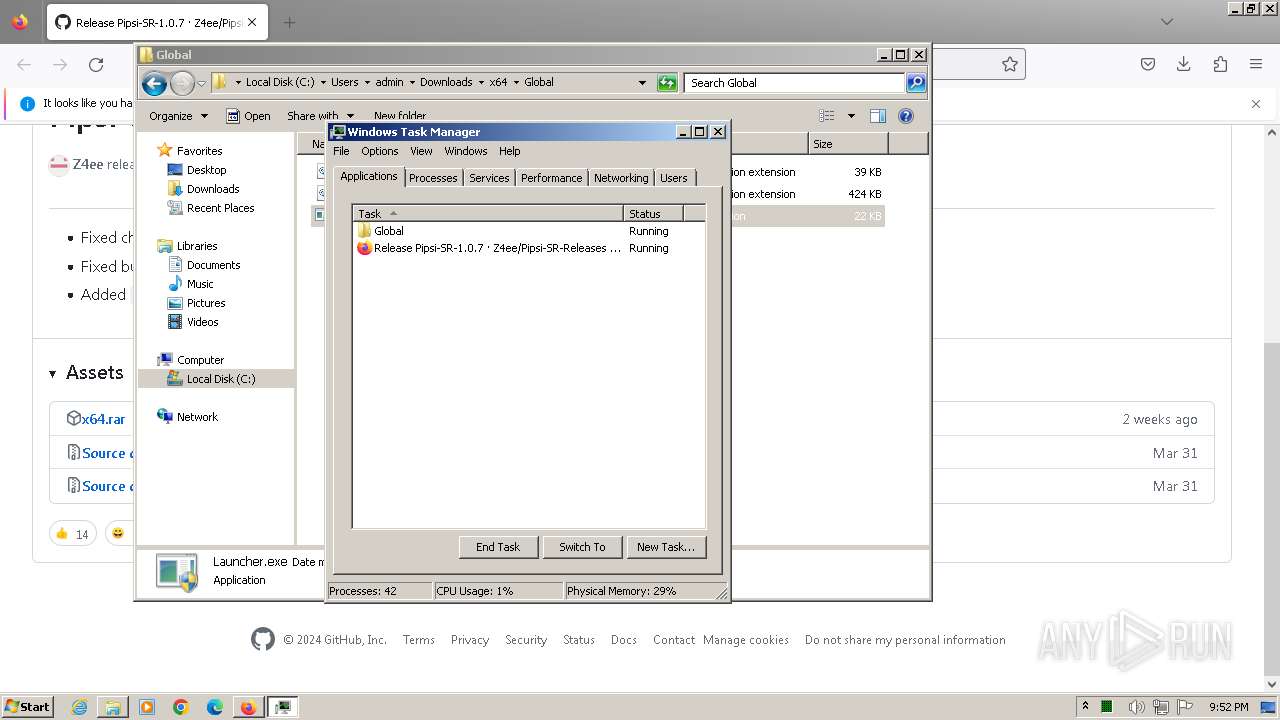Select the Global task row
The image size is (1280, 720).
528,231
